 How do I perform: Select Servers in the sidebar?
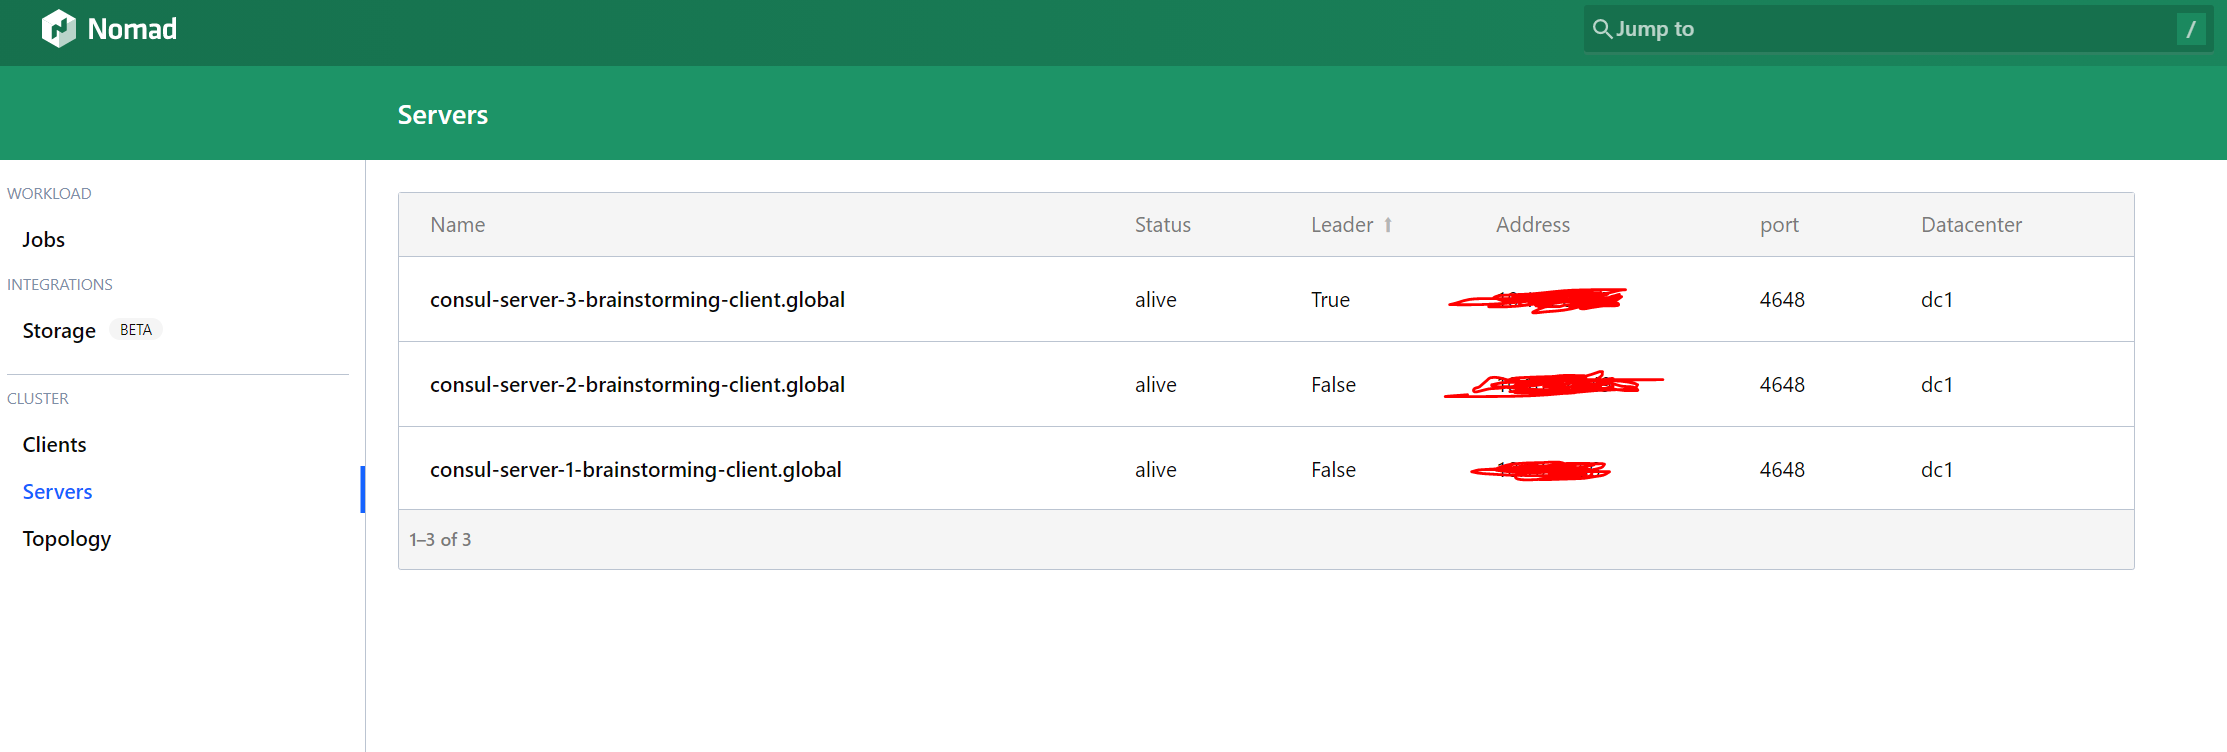57,491
